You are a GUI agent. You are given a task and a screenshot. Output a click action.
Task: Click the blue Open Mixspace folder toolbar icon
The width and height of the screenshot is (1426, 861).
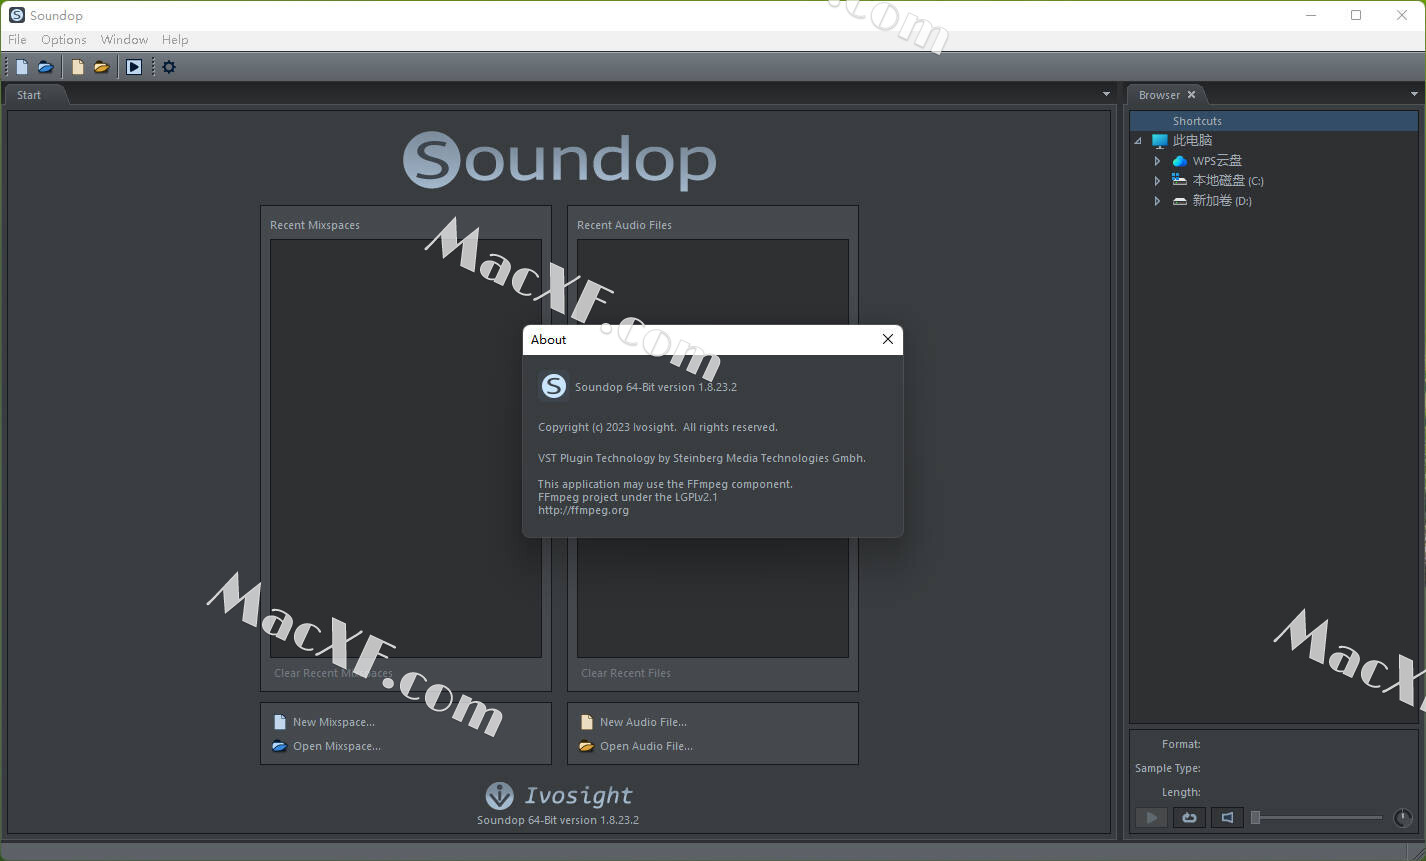[45, 67]
